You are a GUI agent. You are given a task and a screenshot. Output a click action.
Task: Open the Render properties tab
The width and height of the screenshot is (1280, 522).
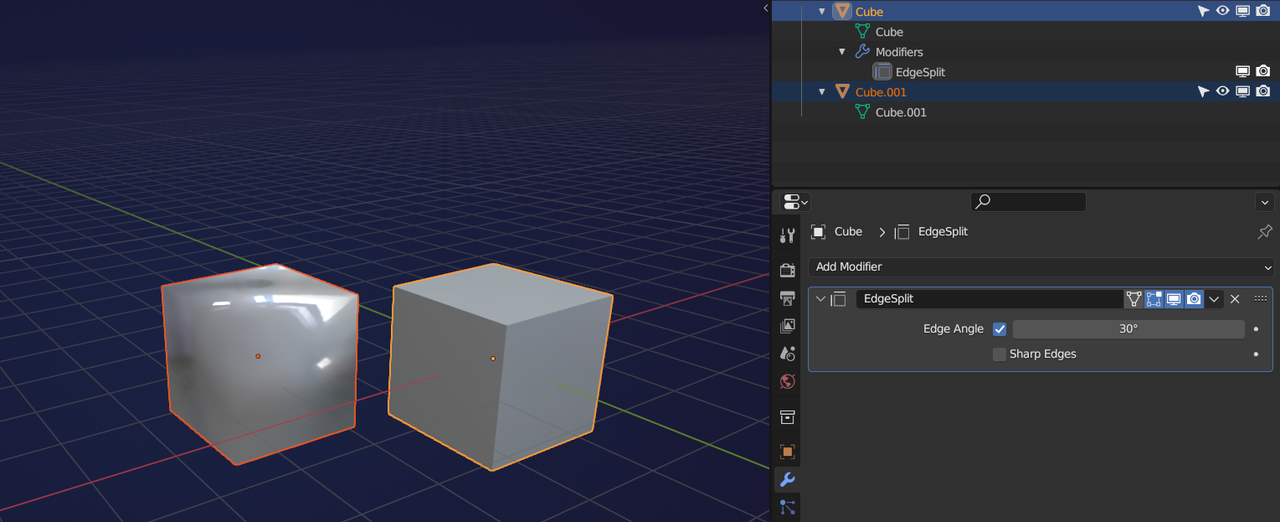787,270
